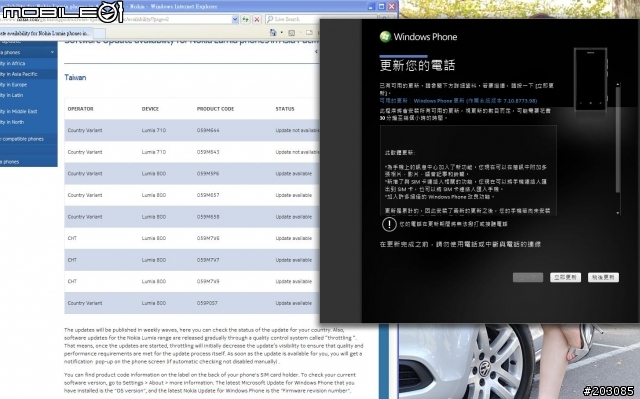The image size is (640, 399).
Task: Click the OPERATOR column header
Action: pyautogui.click(x=80, y=109)
